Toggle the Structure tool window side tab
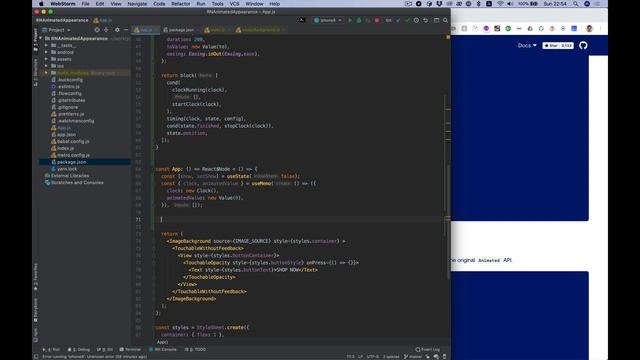Image resolution: width=640 pixels, height=360 pixels. [x=36, y=72]
